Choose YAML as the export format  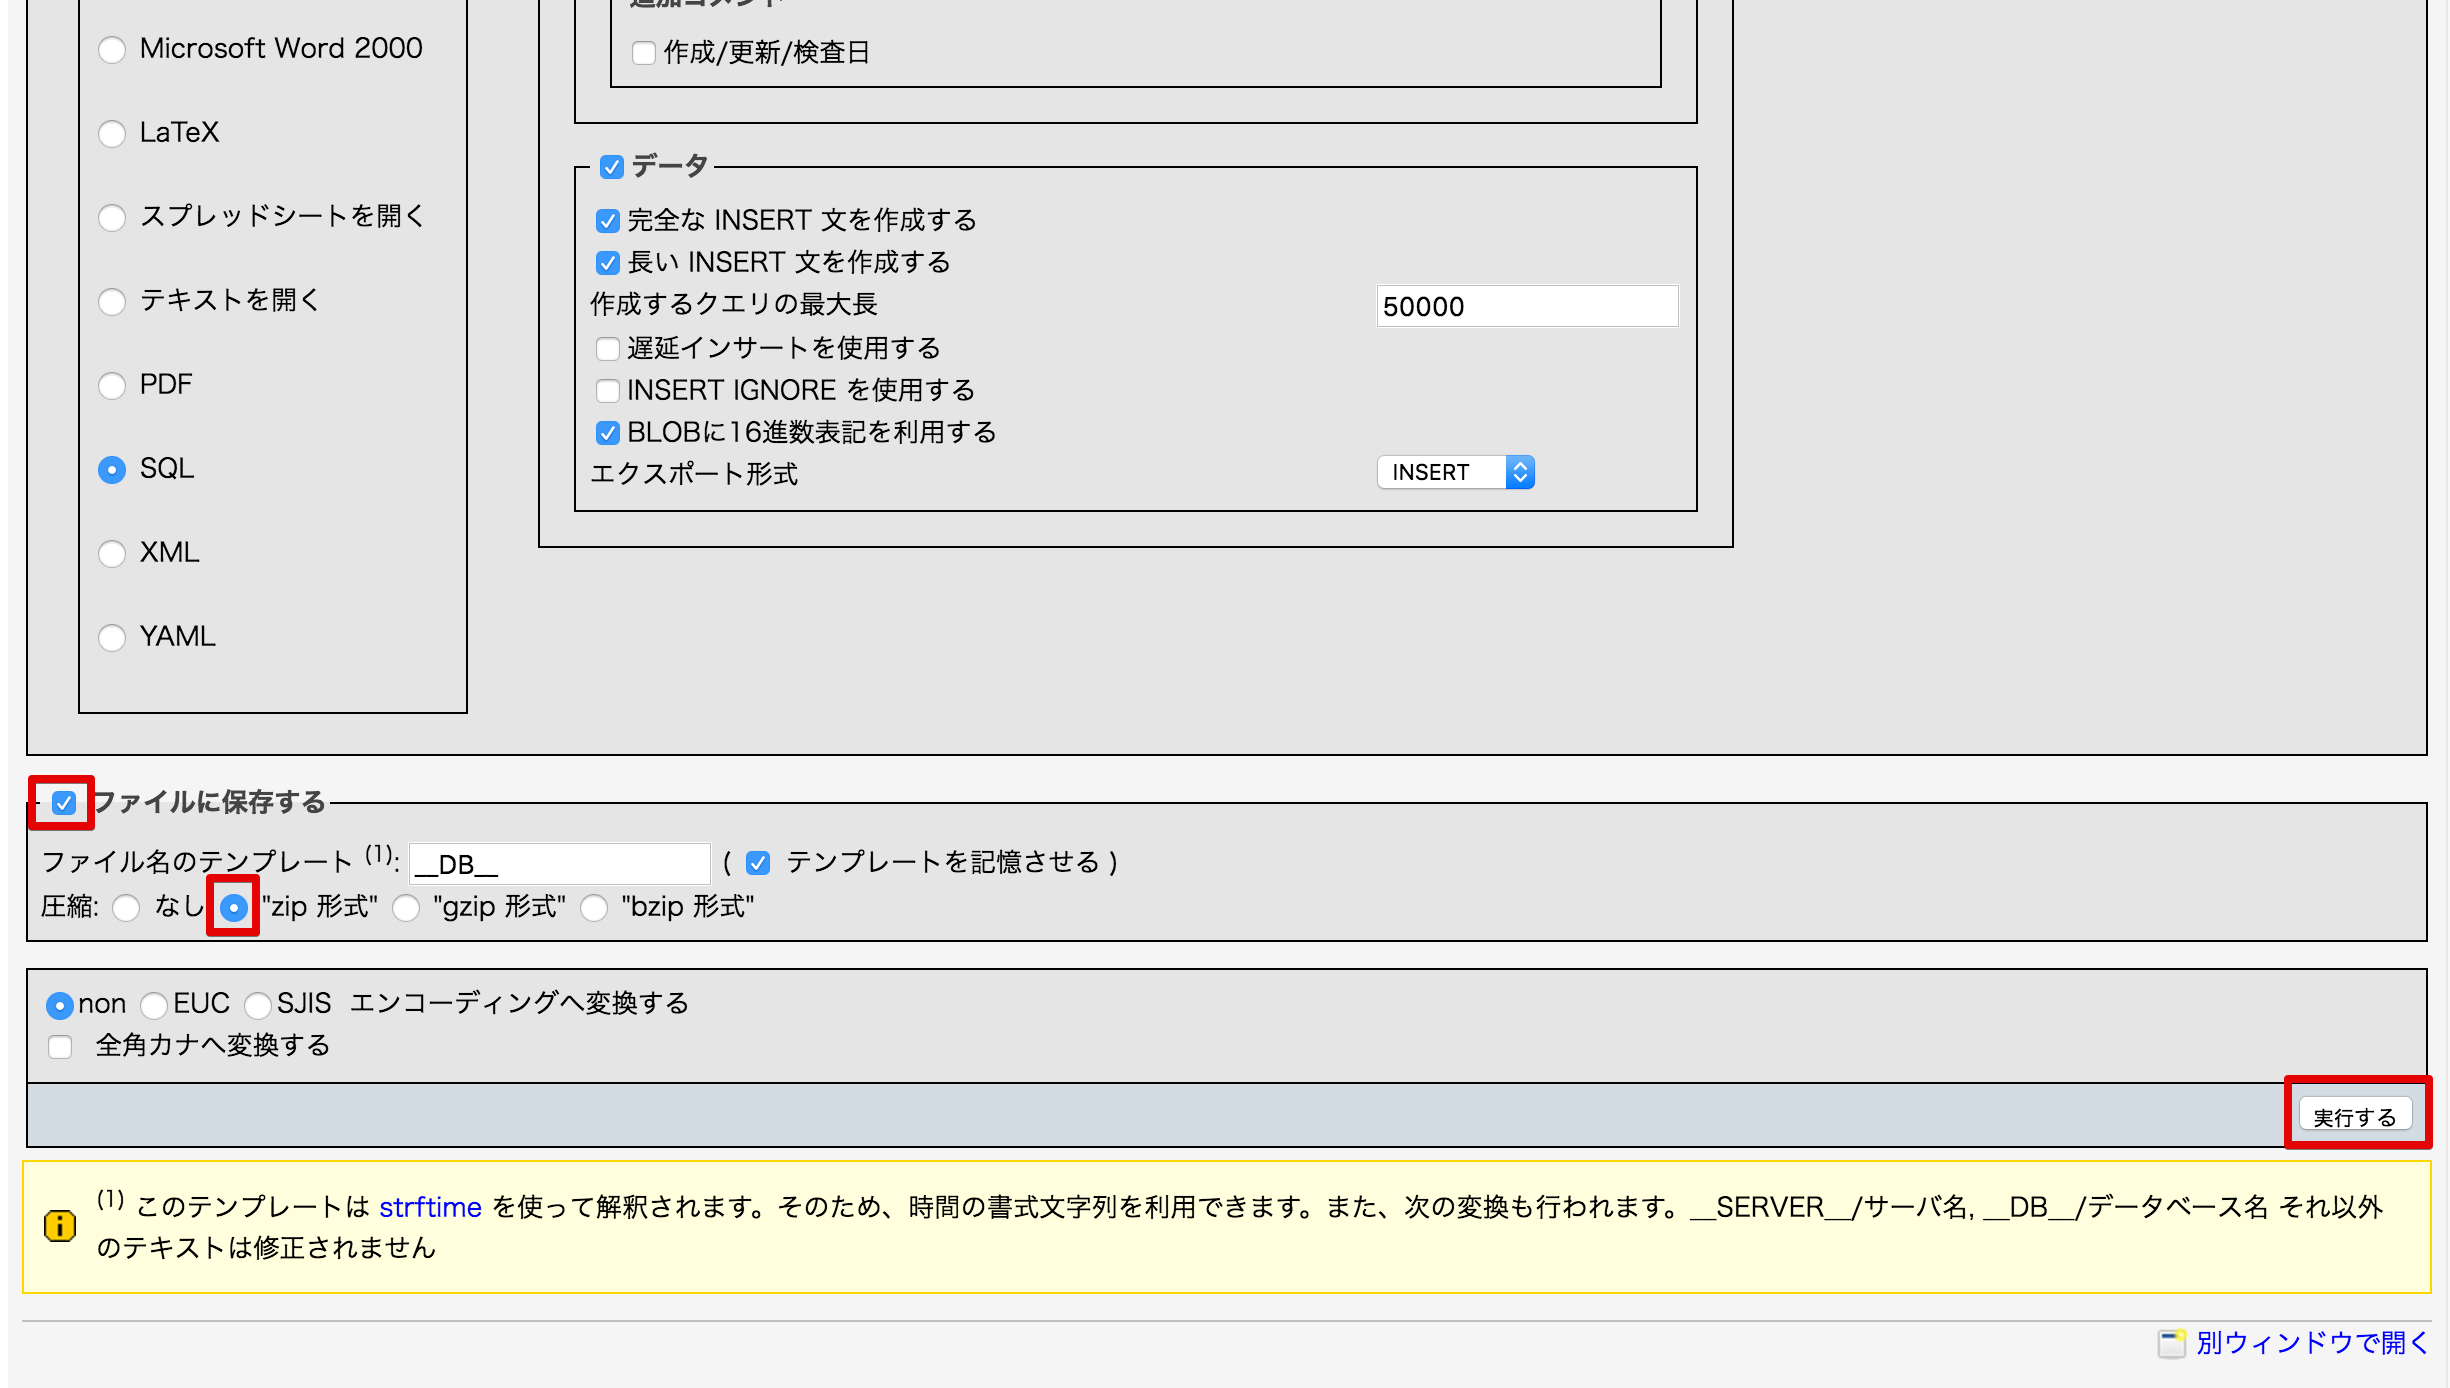(x=111, y=637)
